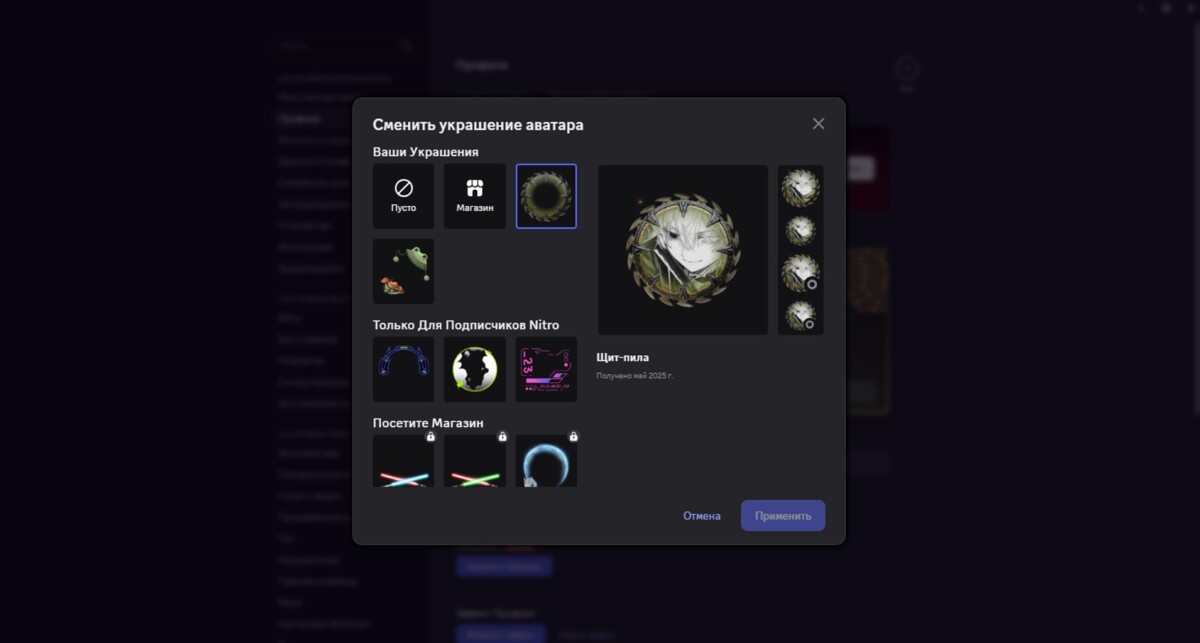Image resolution: width=1200 pixels, height=643 pixels.
Task: Click the Щит-пила decoration name
Action: point(623,357)
